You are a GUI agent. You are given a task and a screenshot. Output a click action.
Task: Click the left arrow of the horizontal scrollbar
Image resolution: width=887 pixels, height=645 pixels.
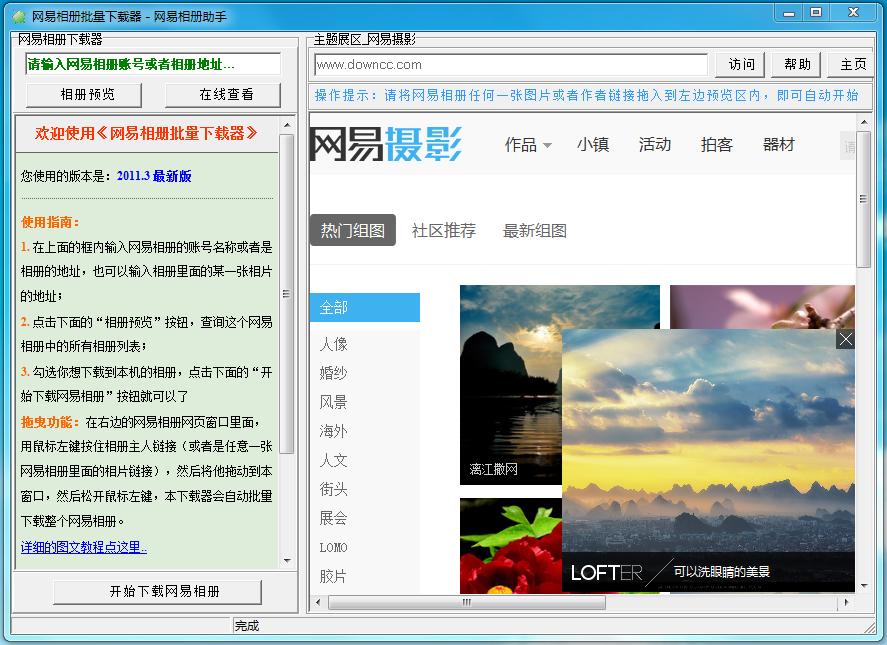tap(316, 603)
